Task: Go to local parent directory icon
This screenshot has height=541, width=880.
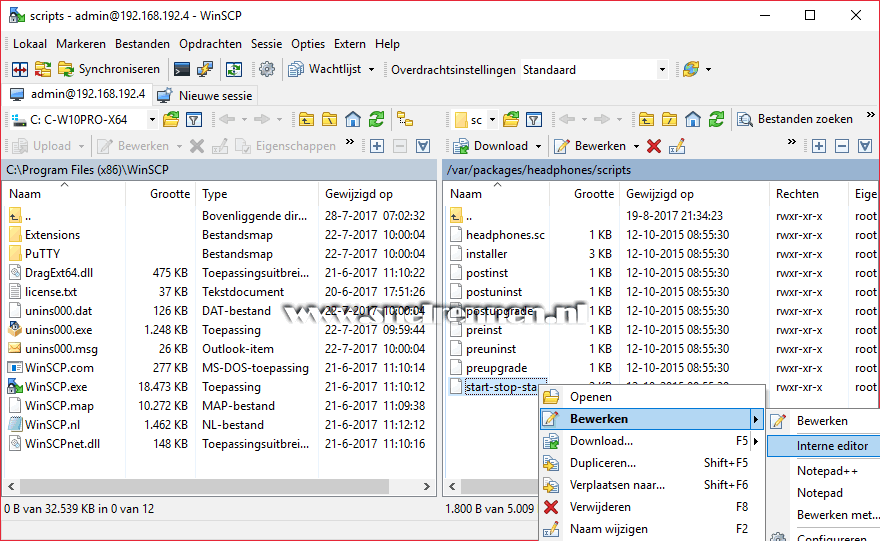Action: pos(306,119)
